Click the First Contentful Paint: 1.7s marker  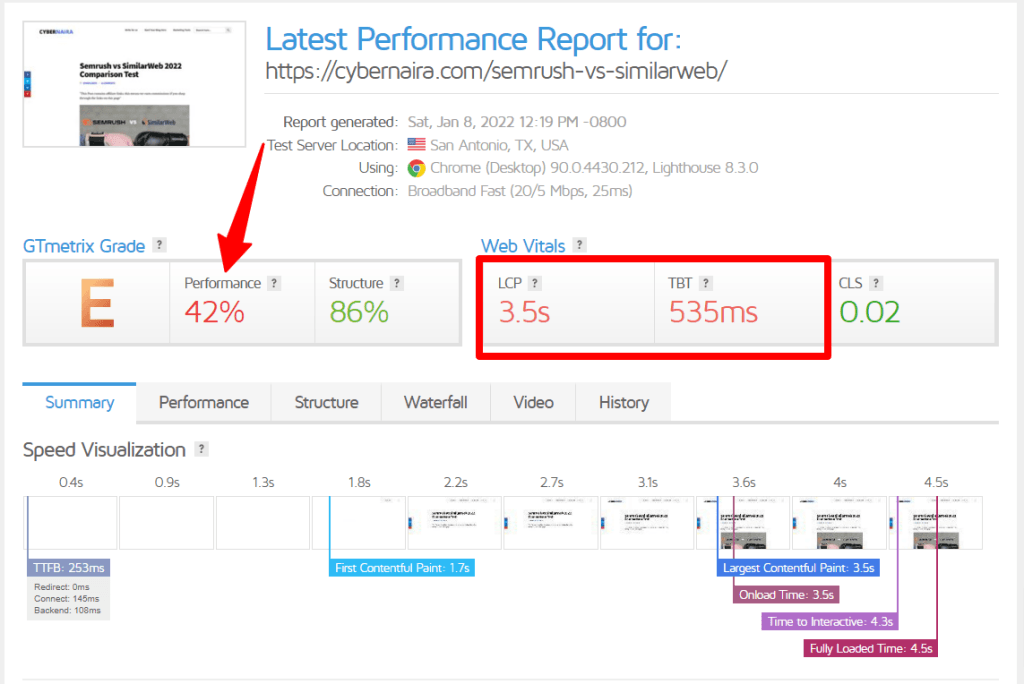pyautogui.click(x=402, y=568)
